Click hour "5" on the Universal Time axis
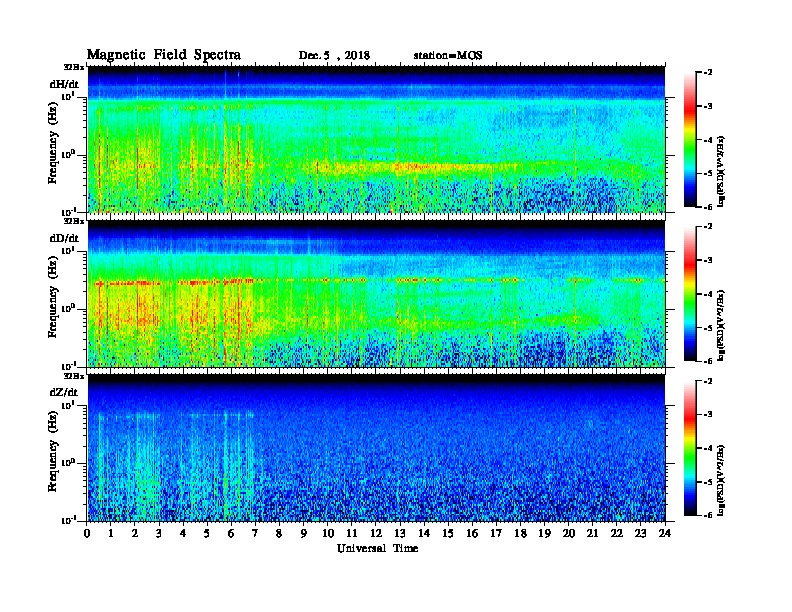Screen dimensions: 792x612 207,533
